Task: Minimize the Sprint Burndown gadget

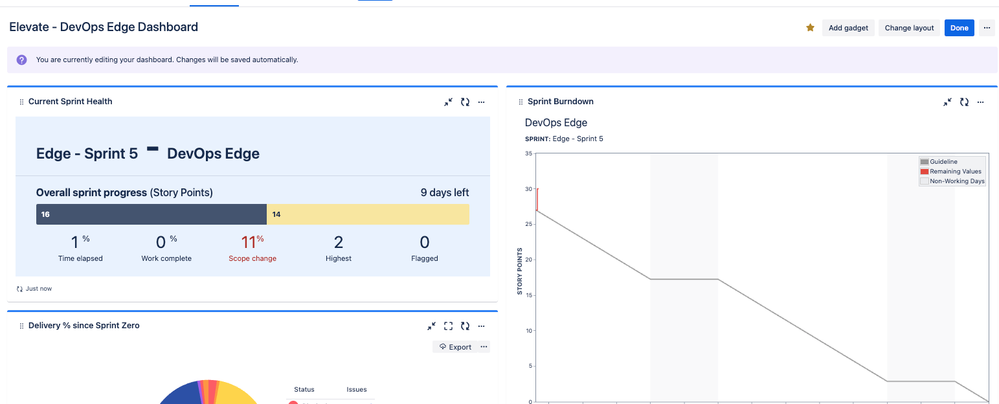Action: pyautogui.click(x=948, y=102)
